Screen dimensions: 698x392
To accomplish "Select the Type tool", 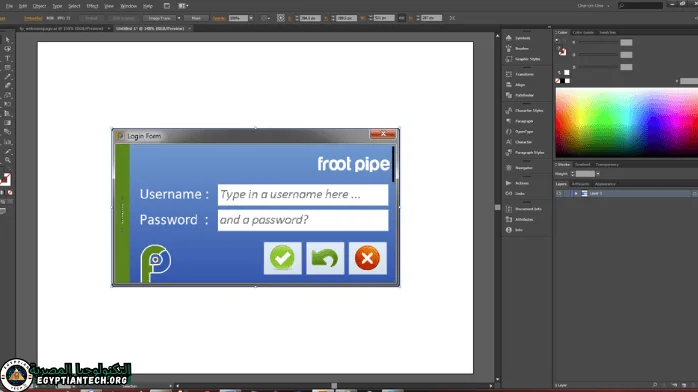I will point(8,58).
